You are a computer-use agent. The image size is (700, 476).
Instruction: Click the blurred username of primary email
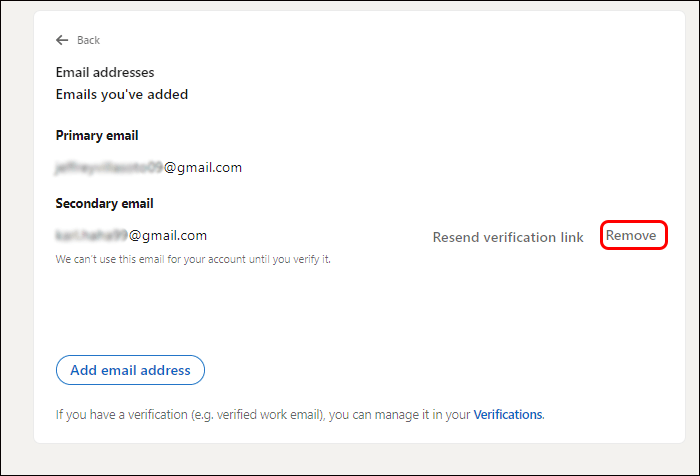(x=109, y=167)
